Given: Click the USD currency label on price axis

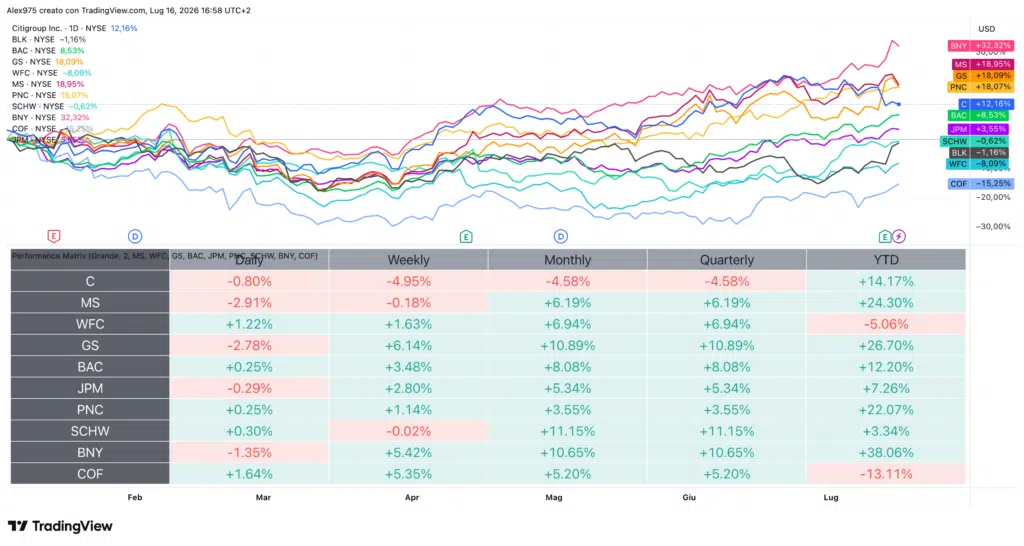Looking at the screenshot, I should tap(986, 29).
